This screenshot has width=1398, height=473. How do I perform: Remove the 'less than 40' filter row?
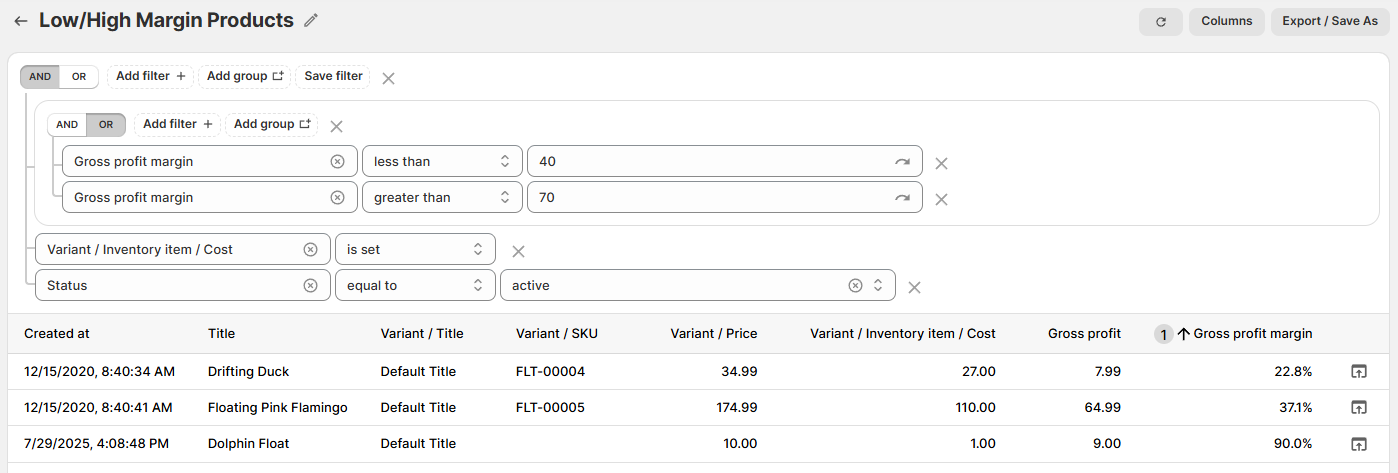[x=941, y=163]
